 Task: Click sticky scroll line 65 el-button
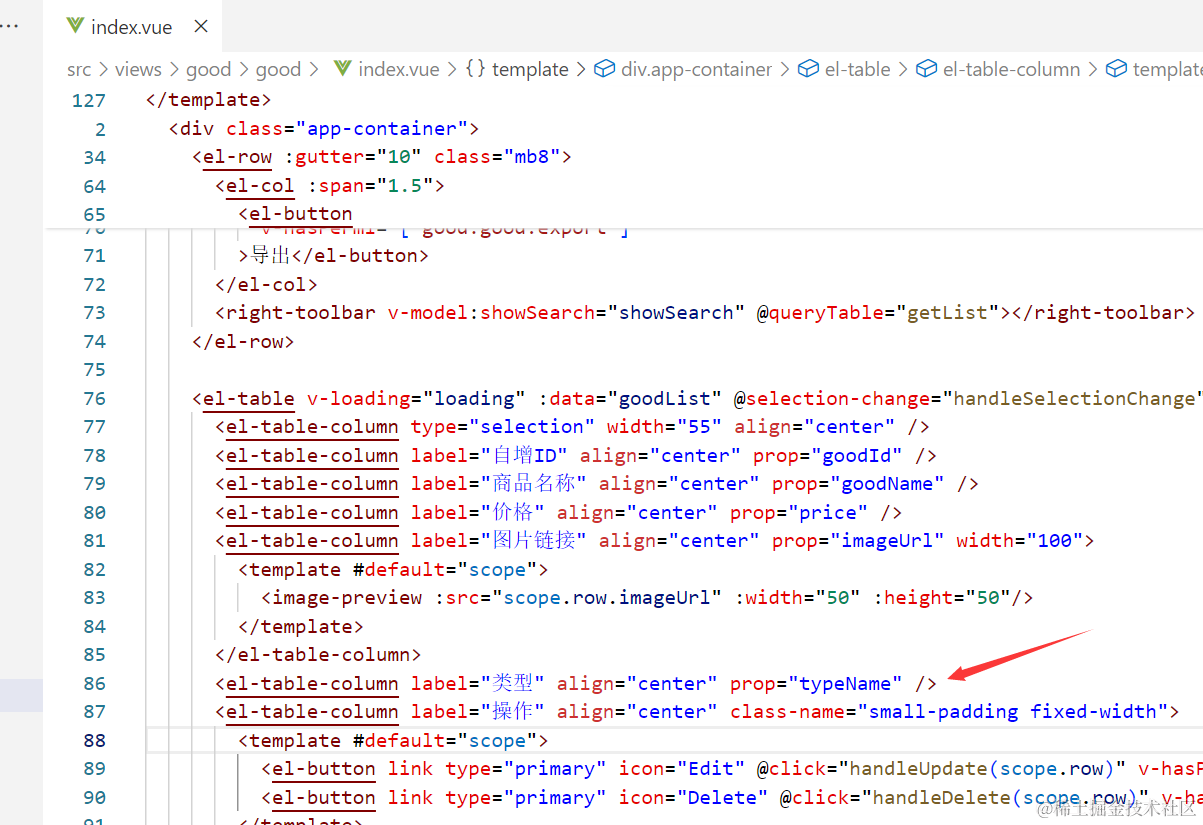pyautogui.click(x=295, y=214)
